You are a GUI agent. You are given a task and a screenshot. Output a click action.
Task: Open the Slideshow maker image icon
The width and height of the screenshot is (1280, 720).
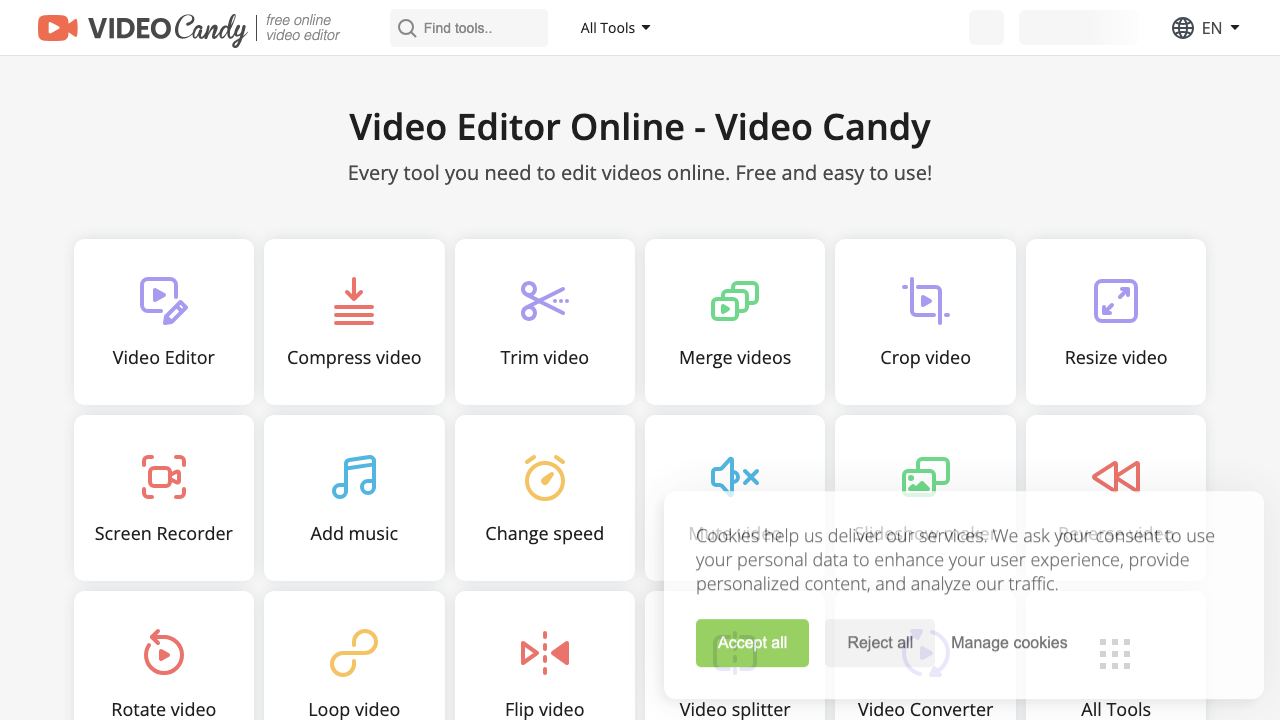point(926,476)
